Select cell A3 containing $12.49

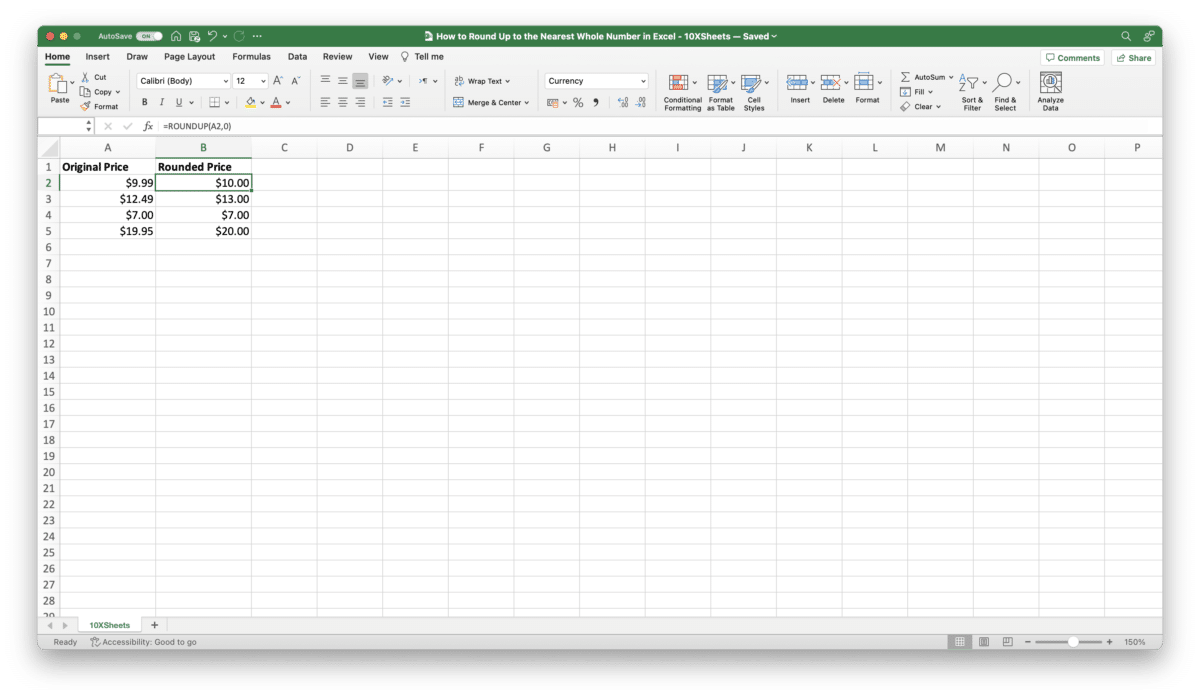[108, 198]
